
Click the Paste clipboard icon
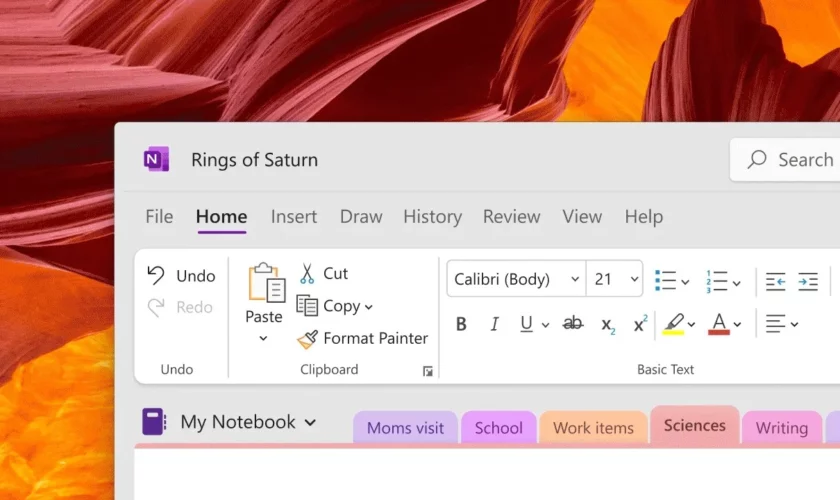pos(266,283)
